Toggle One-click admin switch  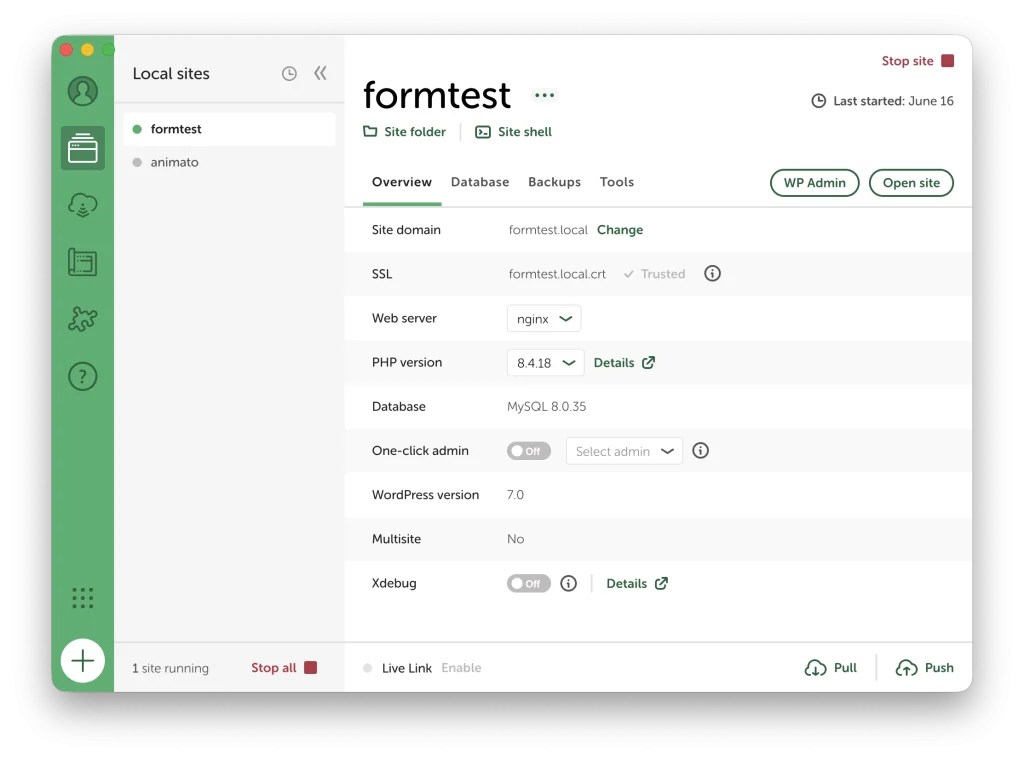(529, 451)
